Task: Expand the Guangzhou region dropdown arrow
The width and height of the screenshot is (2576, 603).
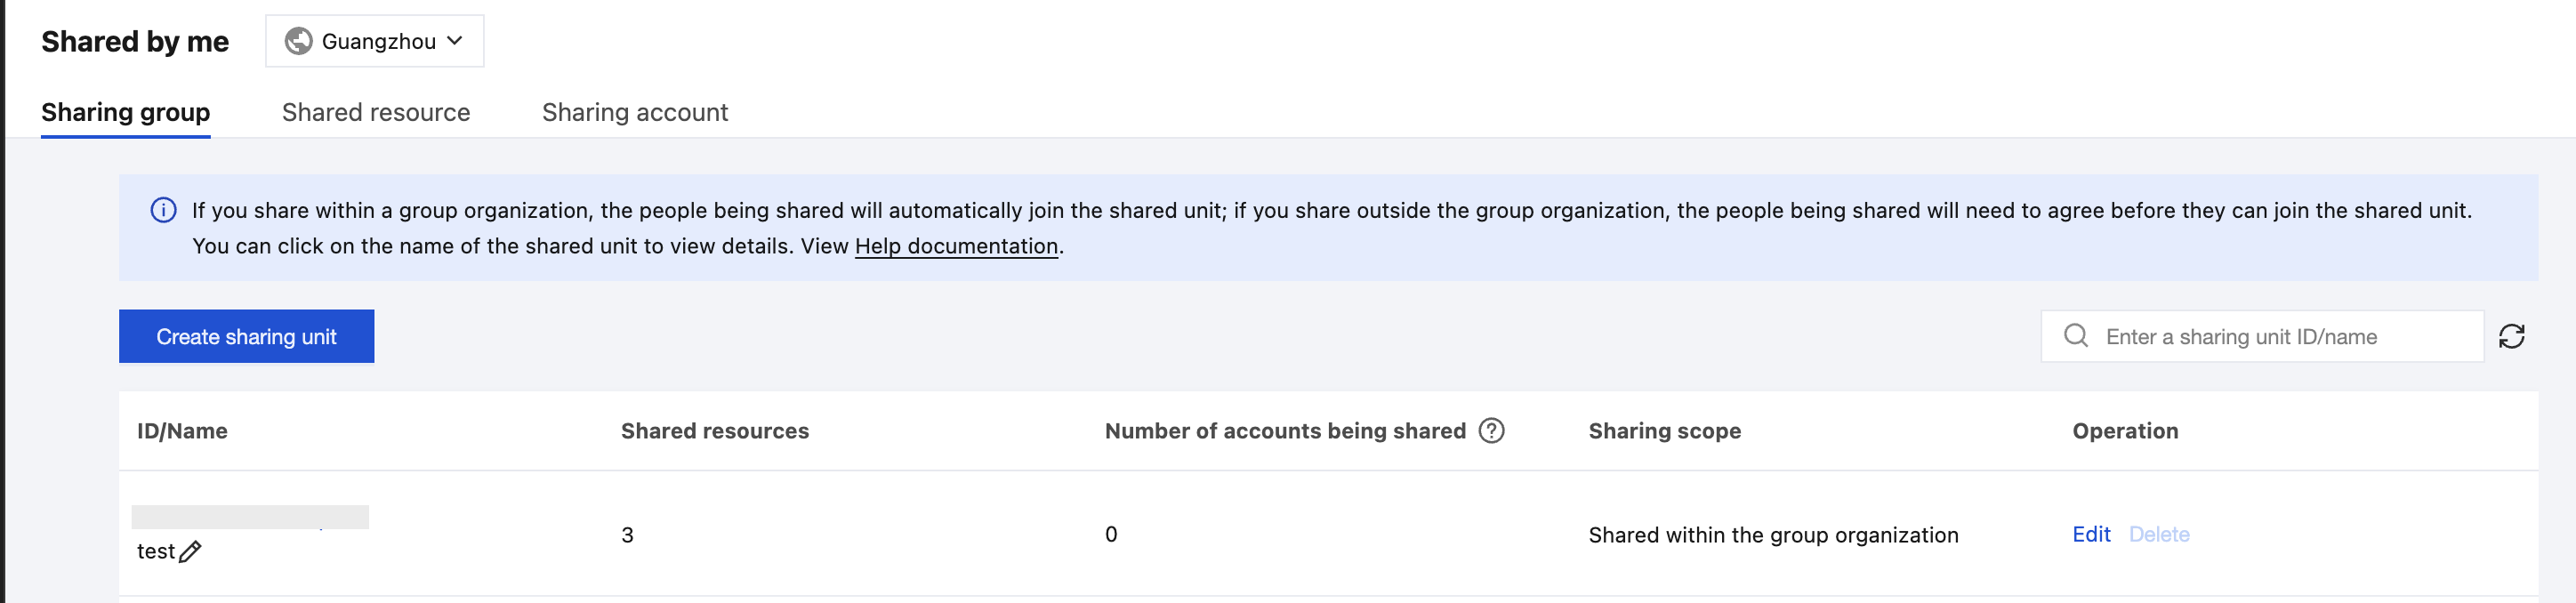Action: coord(455,41)
